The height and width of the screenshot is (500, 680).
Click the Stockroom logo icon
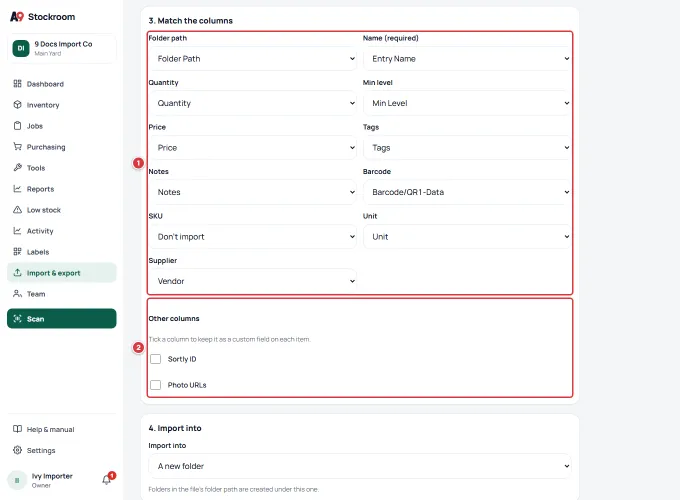tap(17, 16)
